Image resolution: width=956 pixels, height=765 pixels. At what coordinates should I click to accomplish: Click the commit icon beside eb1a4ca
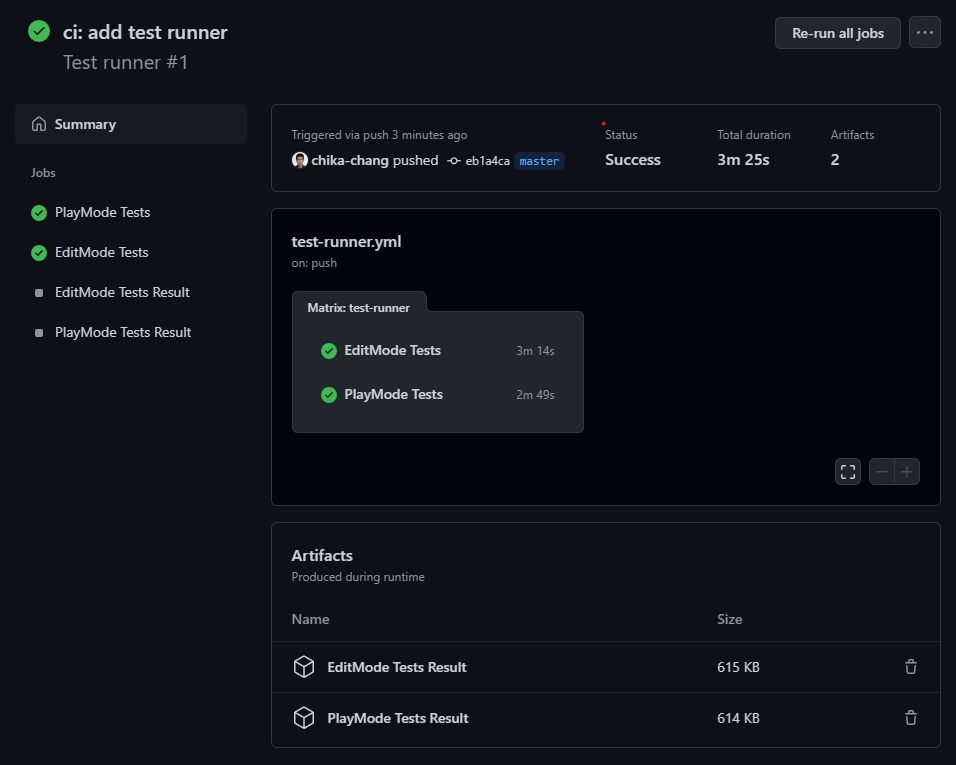tap(454, 161)
